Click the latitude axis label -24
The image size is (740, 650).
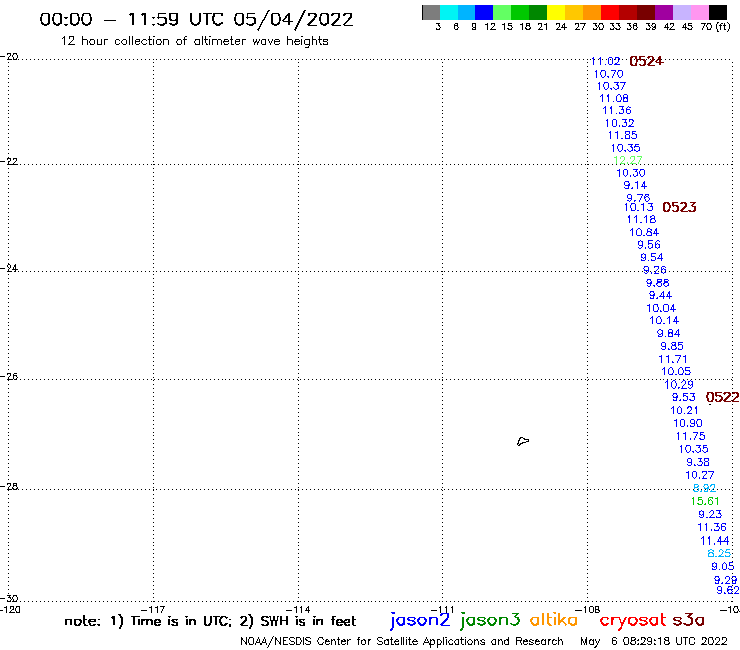click(9, 268)
